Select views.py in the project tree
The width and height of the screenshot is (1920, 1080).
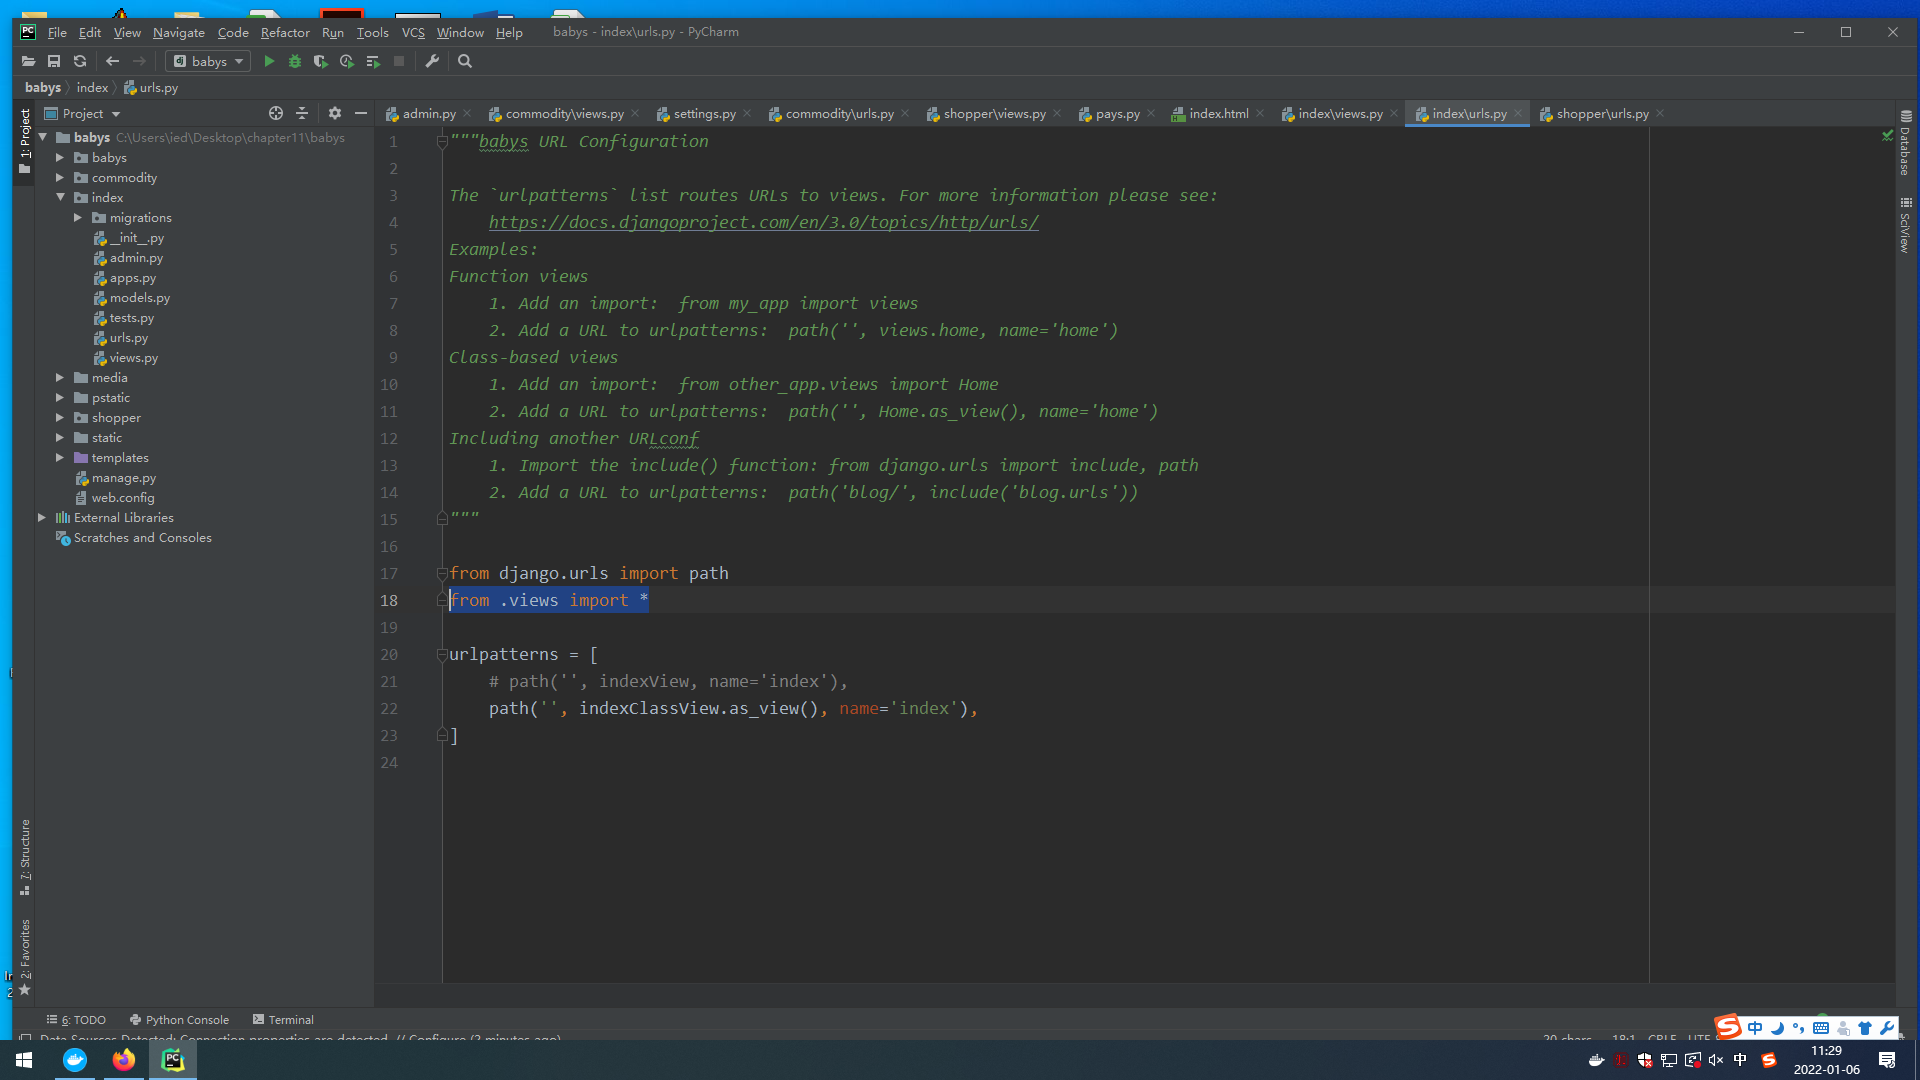(133, 357)
